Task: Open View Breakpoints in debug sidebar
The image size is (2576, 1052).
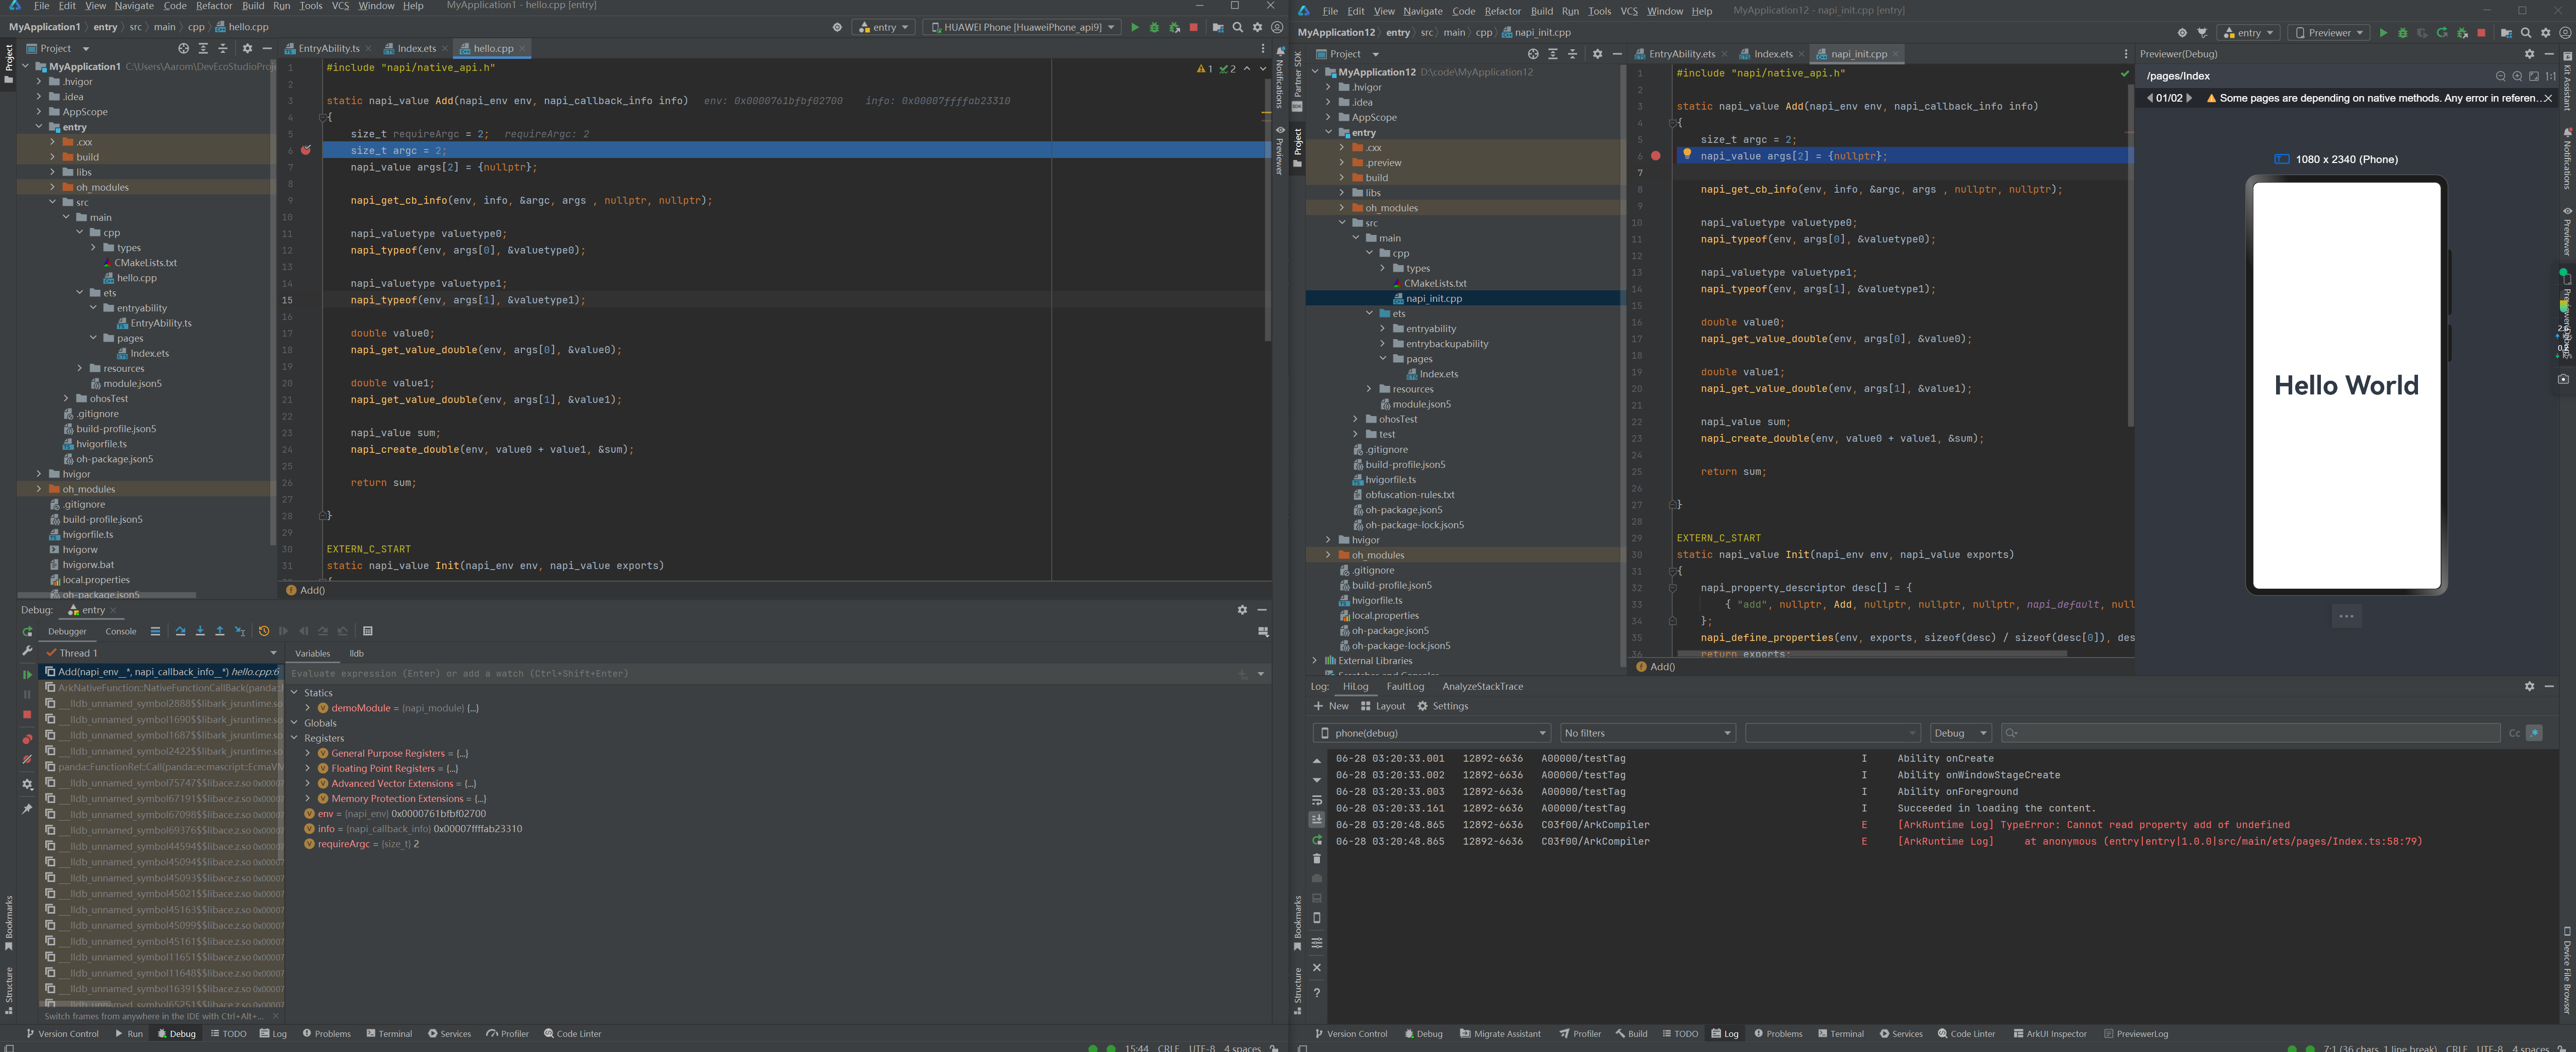Action: [27, 739]
